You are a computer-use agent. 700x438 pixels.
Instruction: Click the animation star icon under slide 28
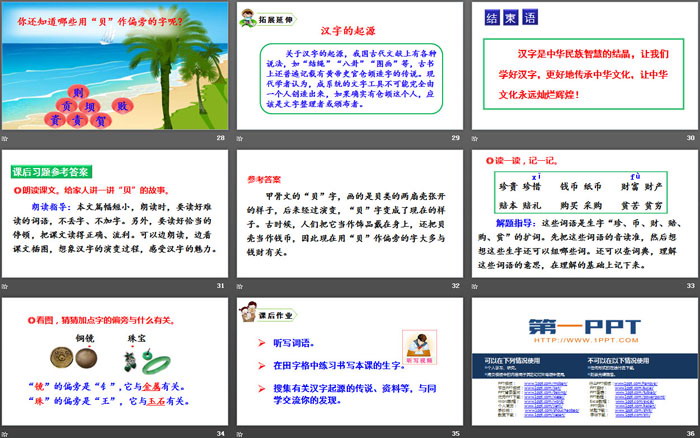coord(5,138)
